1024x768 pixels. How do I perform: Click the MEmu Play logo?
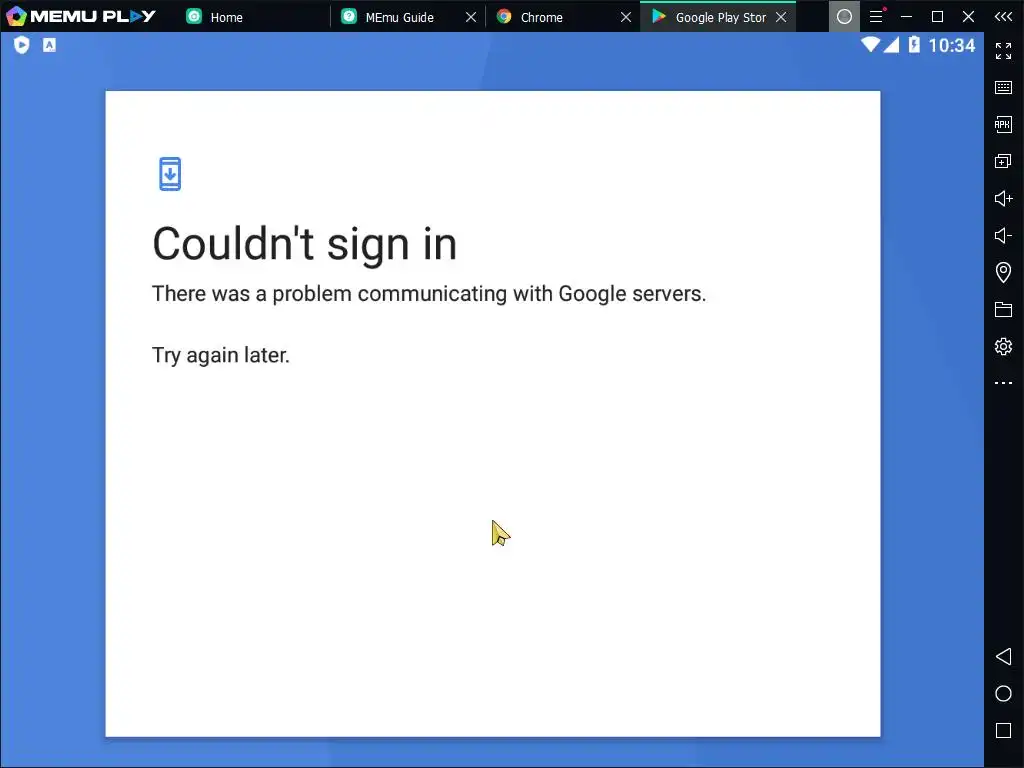tap(80, 16)
